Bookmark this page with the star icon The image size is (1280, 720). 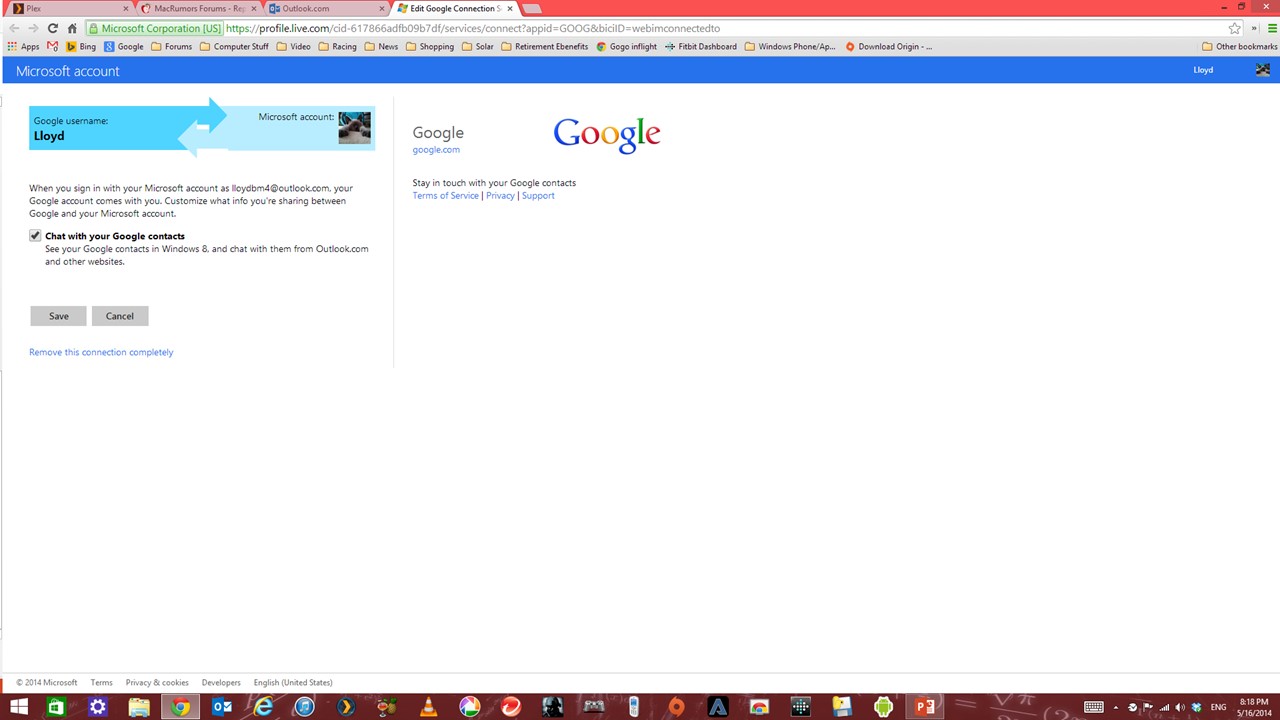coord(1235,28)
